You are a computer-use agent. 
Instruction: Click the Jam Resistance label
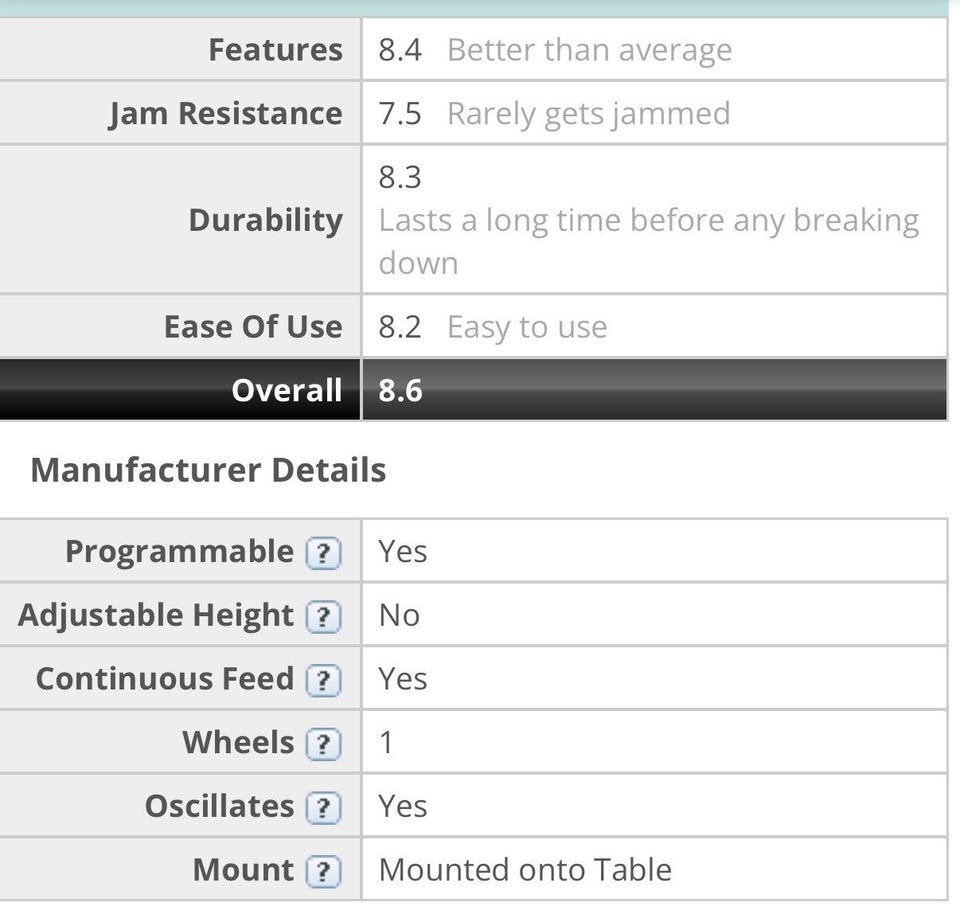[x=226, y=114]
